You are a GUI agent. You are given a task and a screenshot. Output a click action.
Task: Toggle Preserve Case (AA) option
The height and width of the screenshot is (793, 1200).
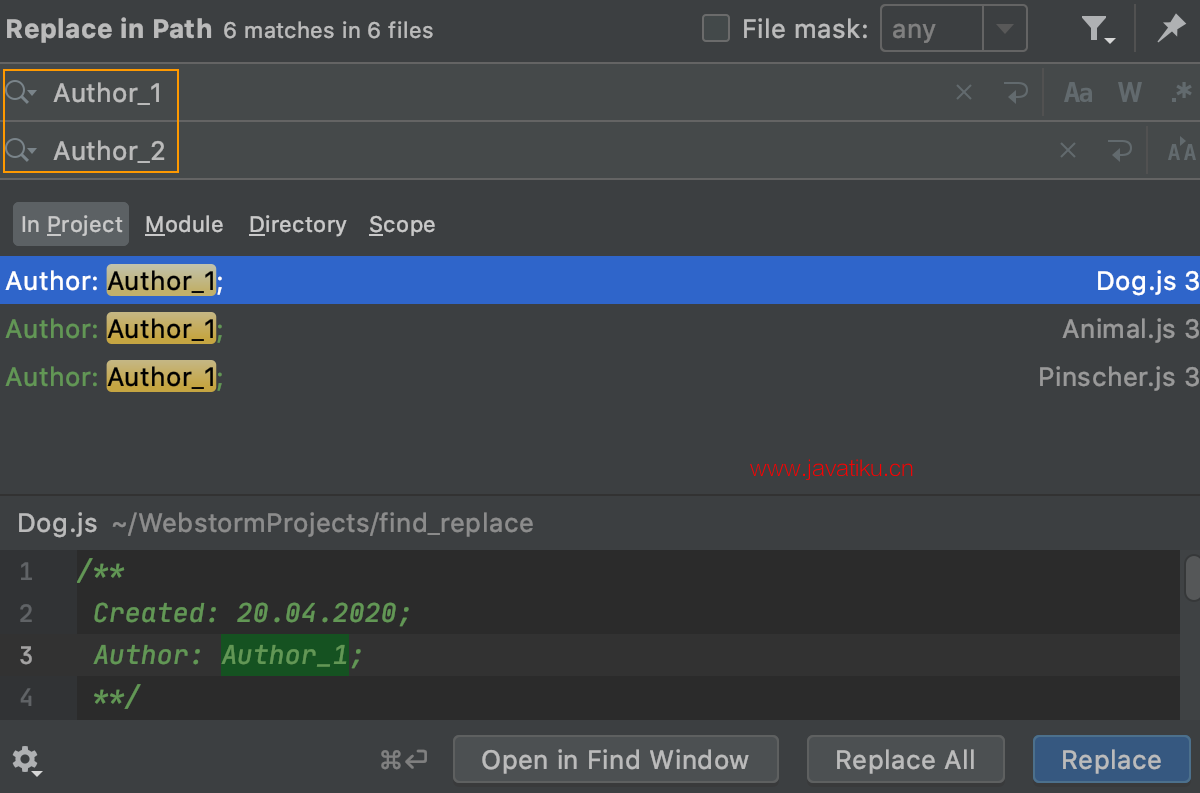[x=1182, y=151]
